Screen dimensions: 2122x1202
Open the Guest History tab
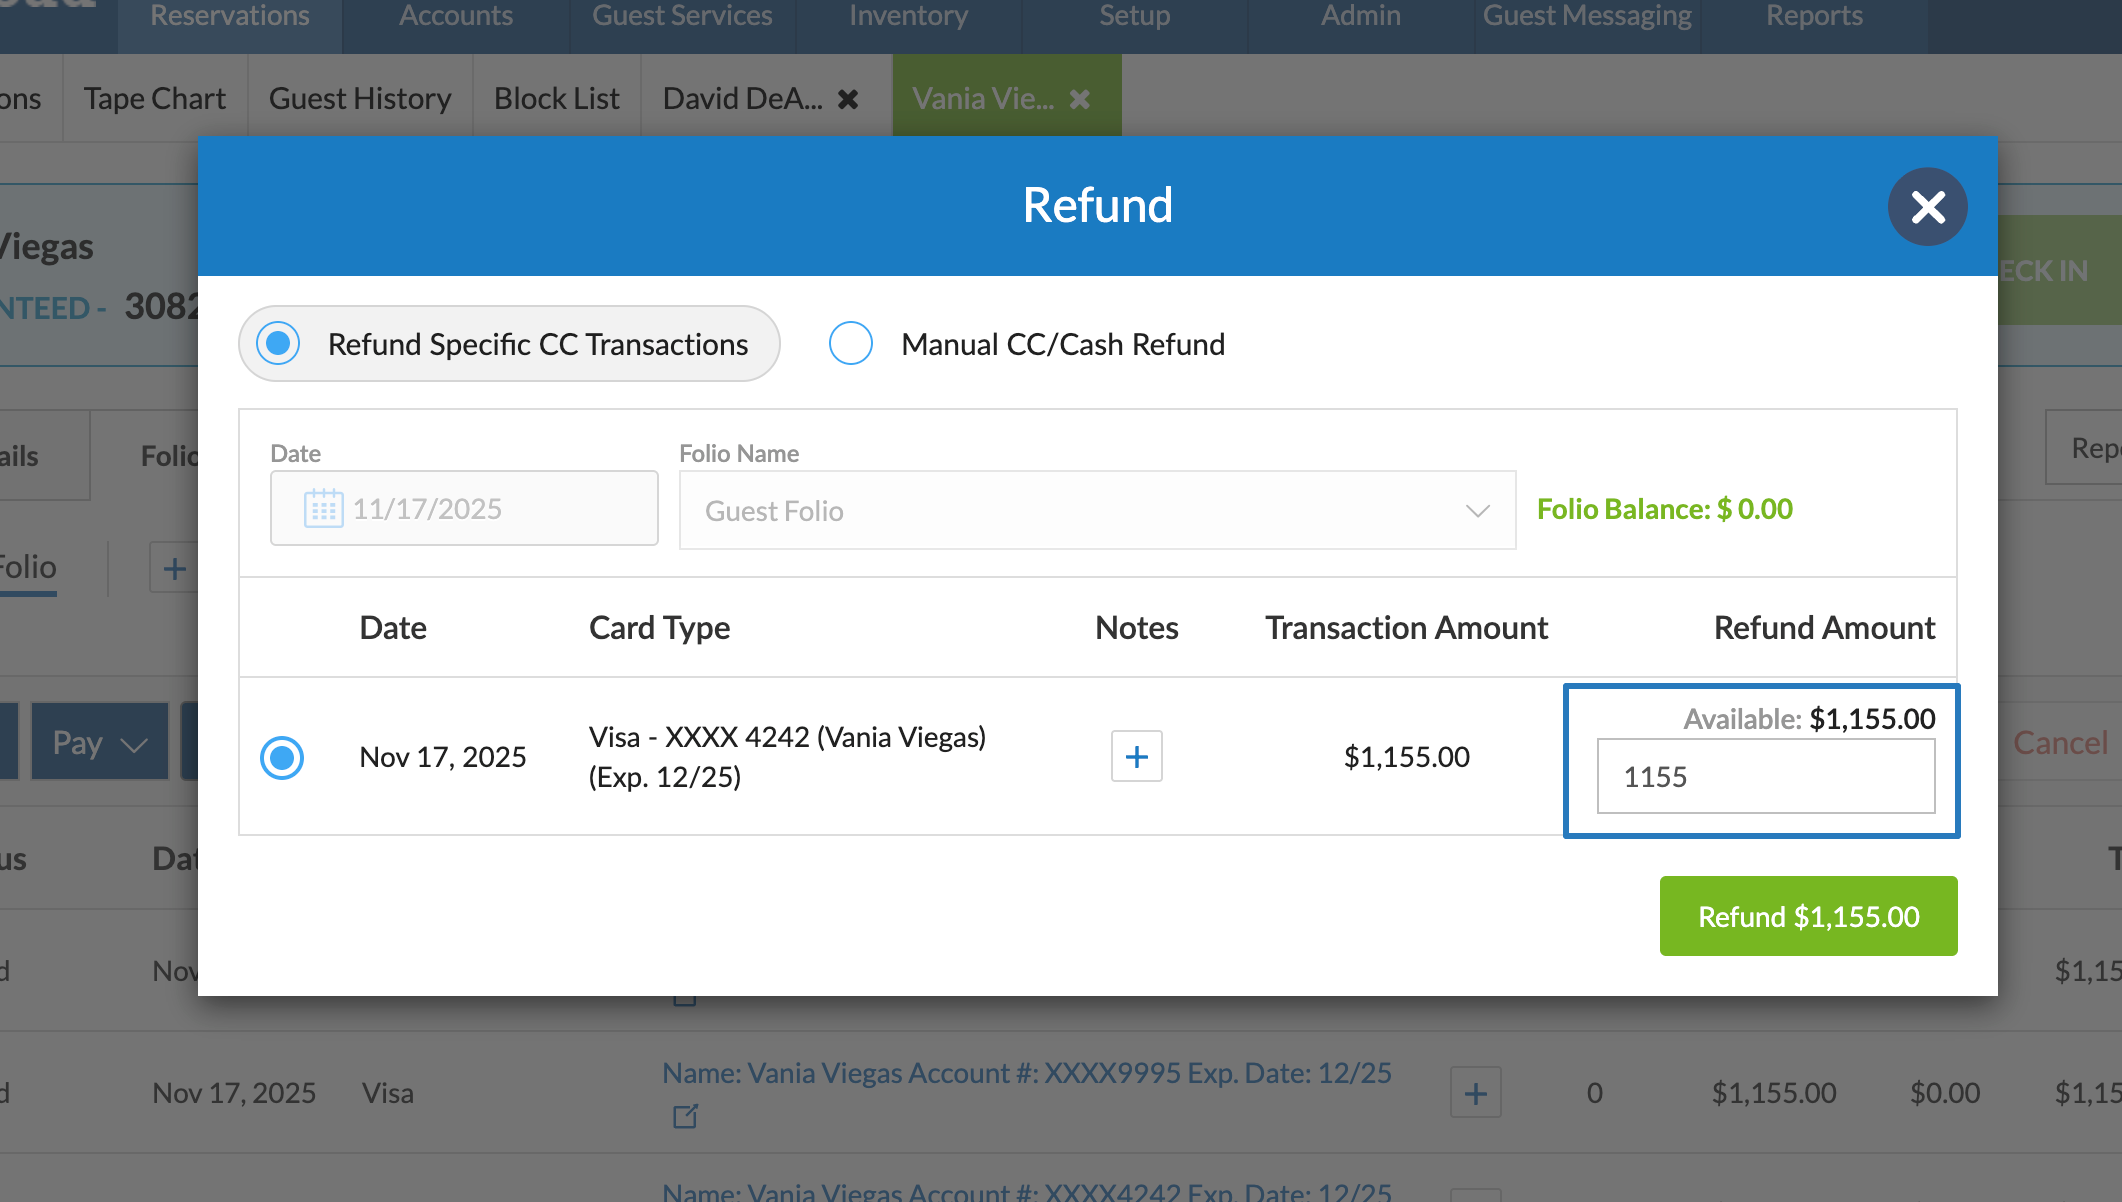360,99
